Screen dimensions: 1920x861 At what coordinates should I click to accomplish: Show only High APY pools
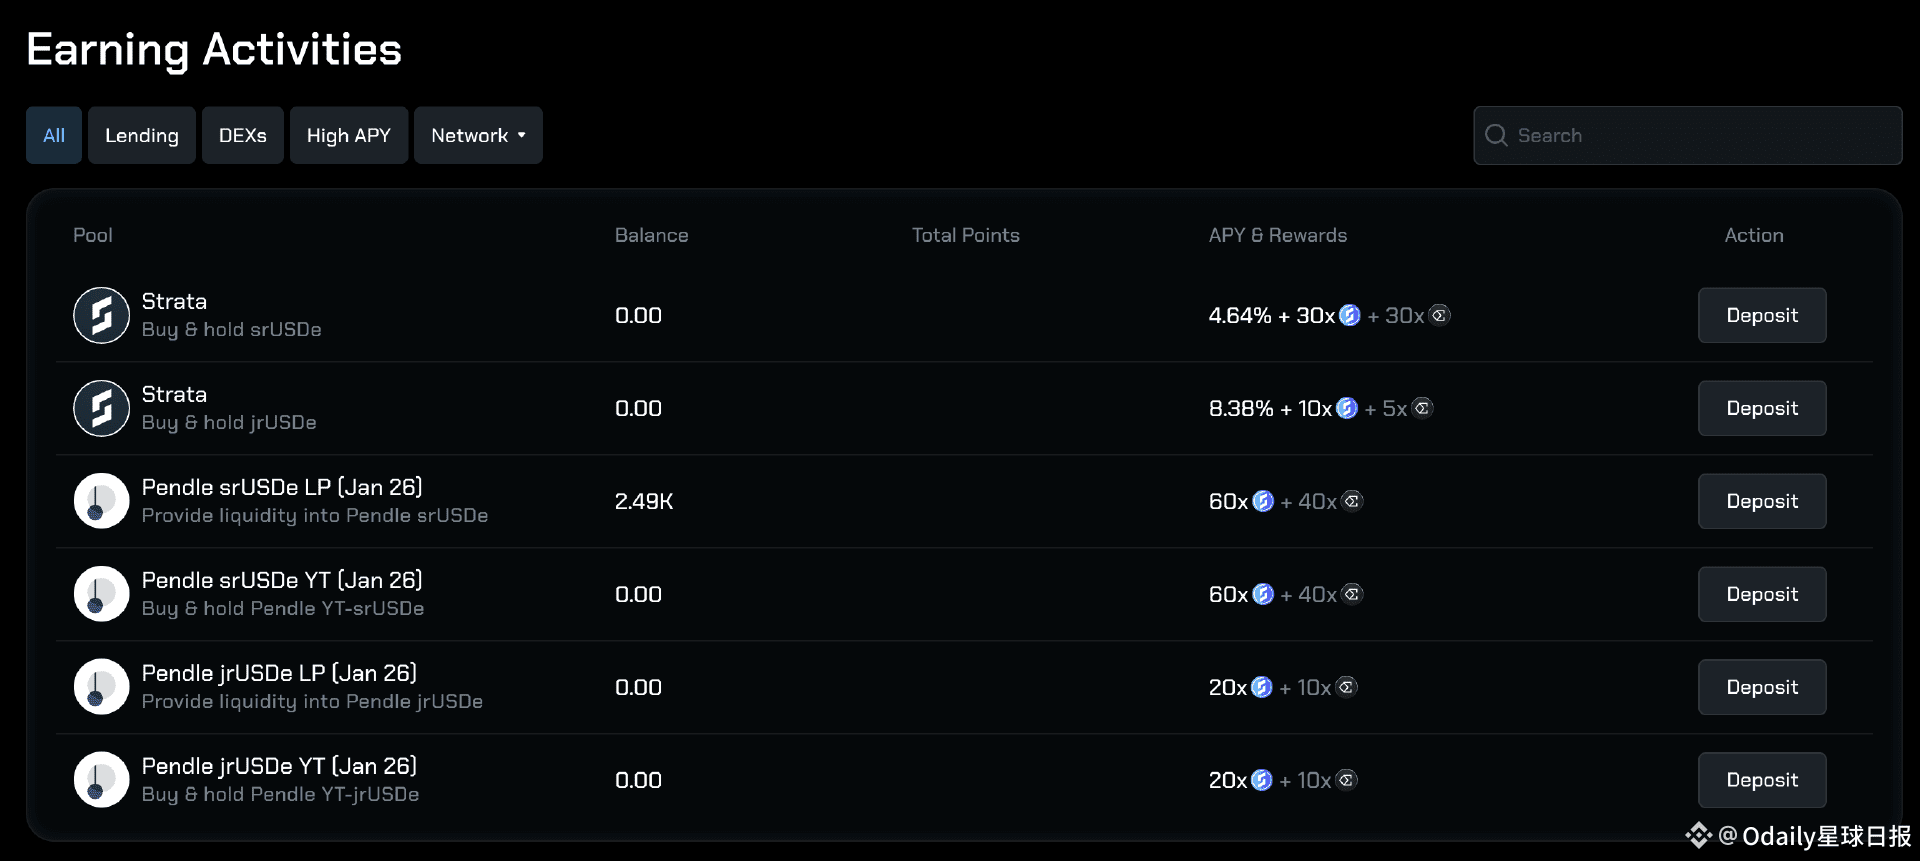click(x=348, y=135)
